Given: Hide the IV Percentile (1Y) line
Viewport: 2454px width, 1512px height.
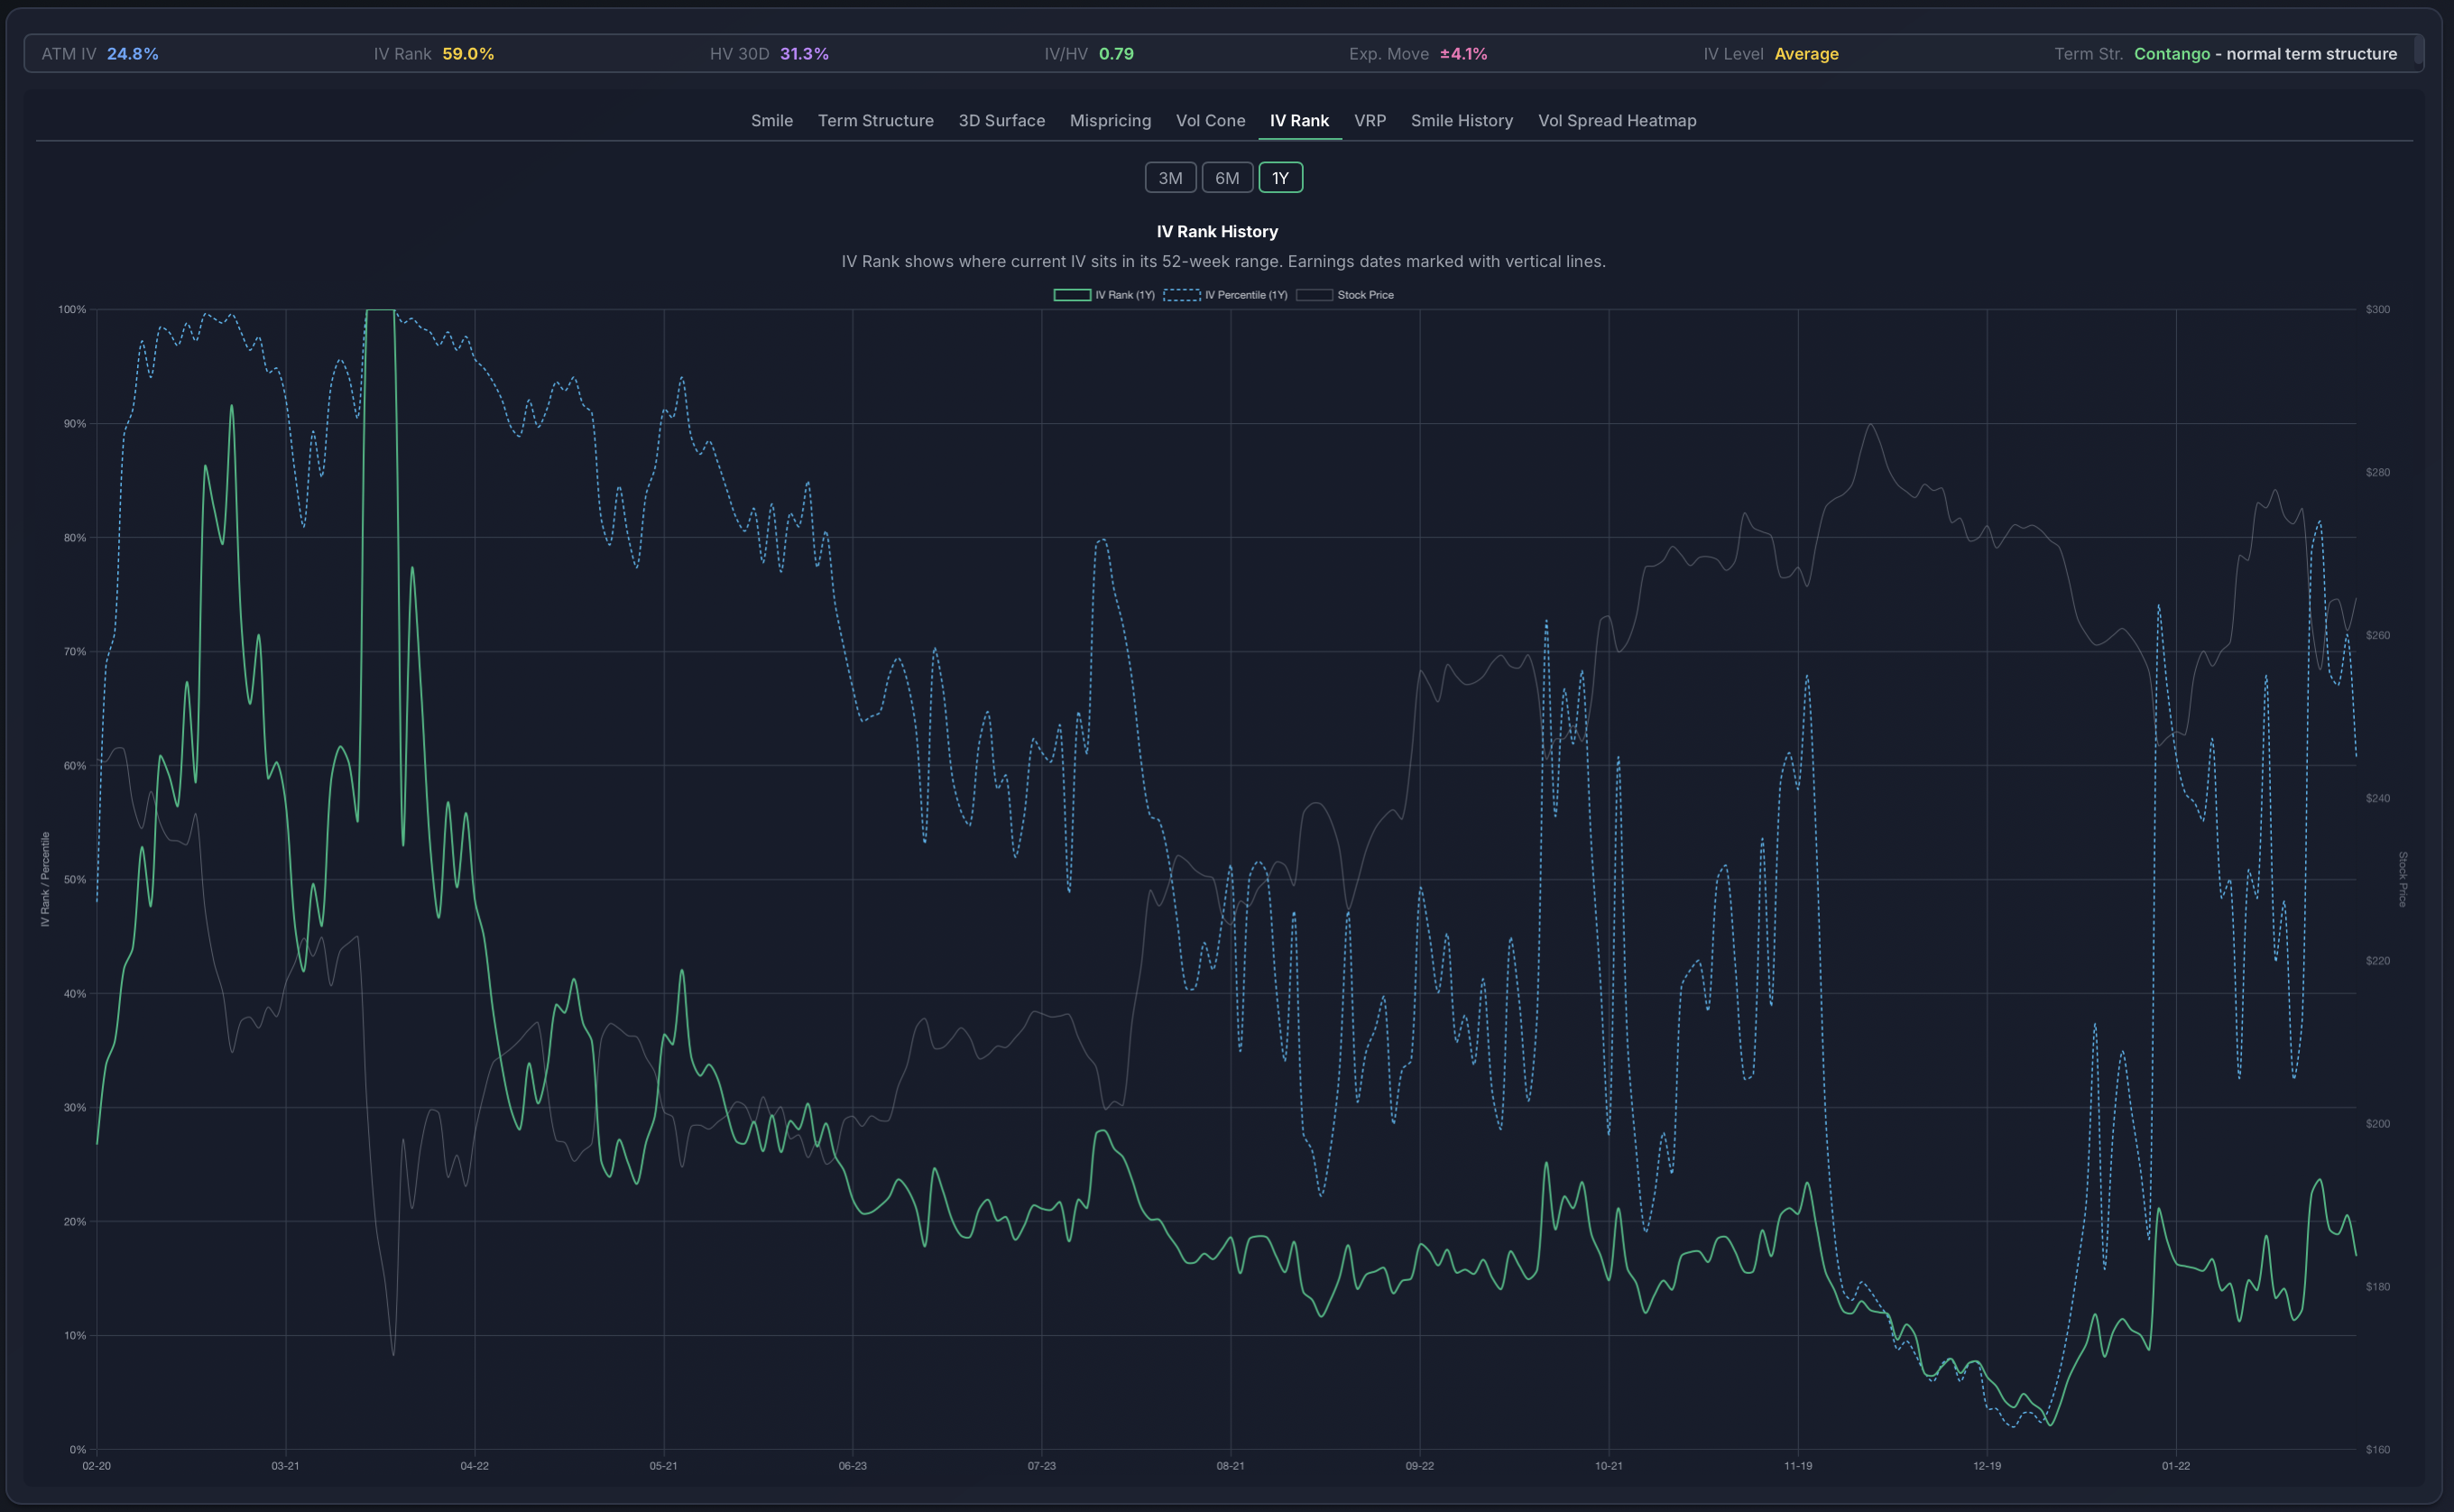Looking at the screenshot, I should 1245,295.
